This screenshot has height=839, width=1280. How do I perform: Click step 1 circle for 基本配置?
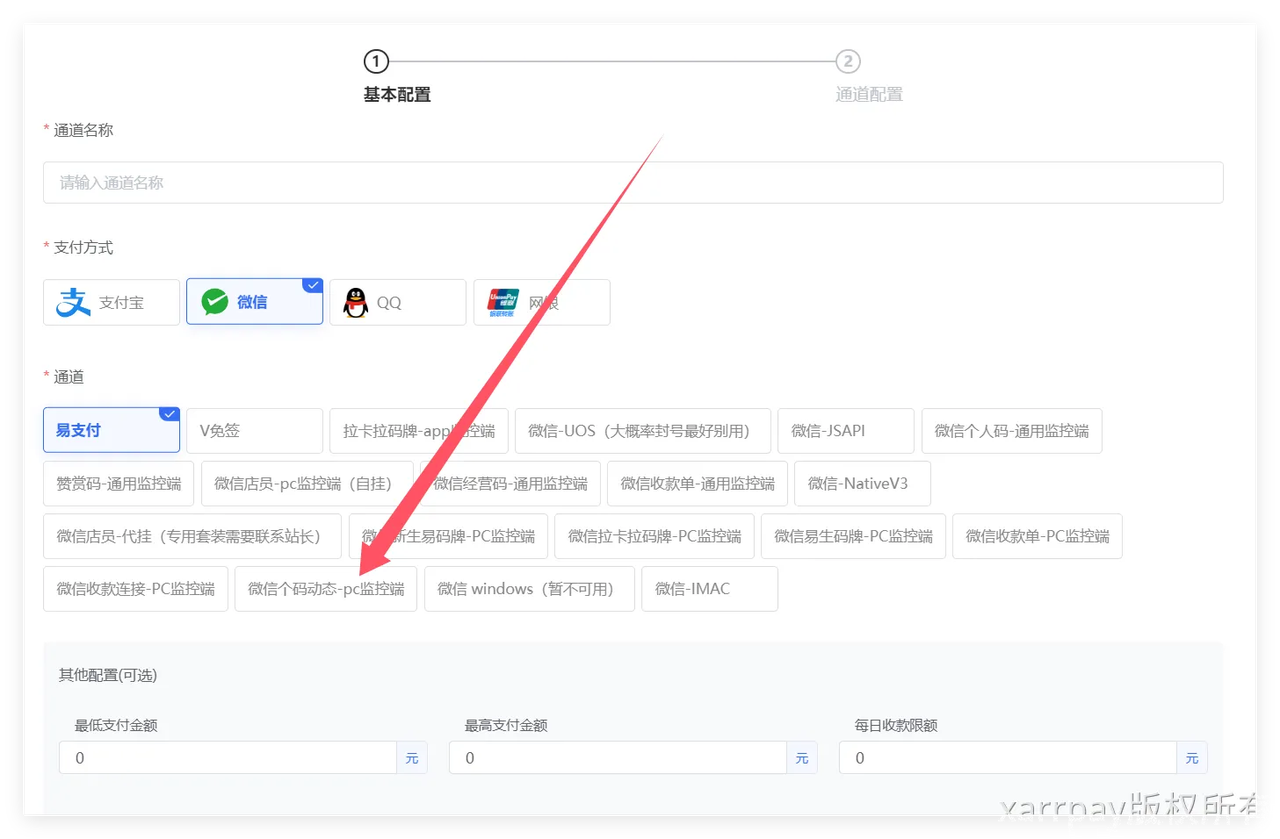375,62
